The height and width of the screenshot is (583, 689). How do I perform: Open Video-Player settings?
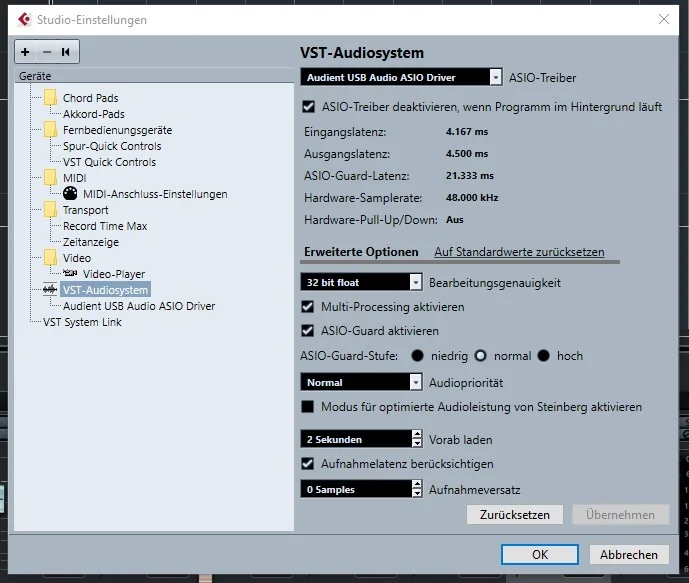[114, 274]
